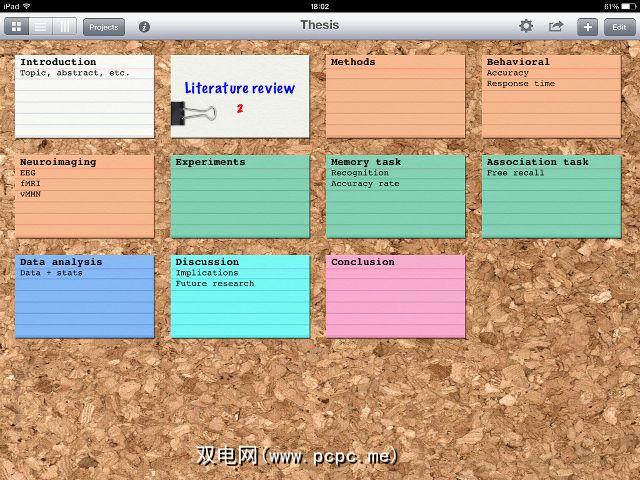Open the info icon
This screenshot has height=480, width=640.
point(144,27)
